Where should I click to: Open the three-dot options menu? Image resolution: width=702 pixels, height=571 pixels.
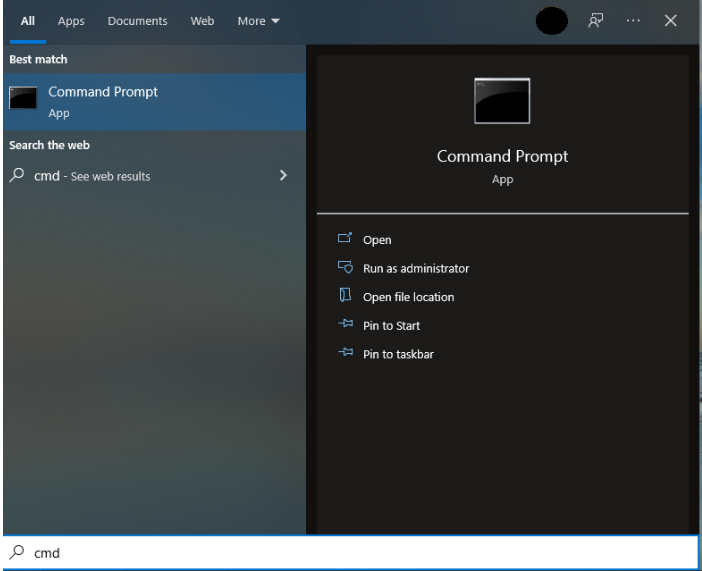click(x=633, y=21)
